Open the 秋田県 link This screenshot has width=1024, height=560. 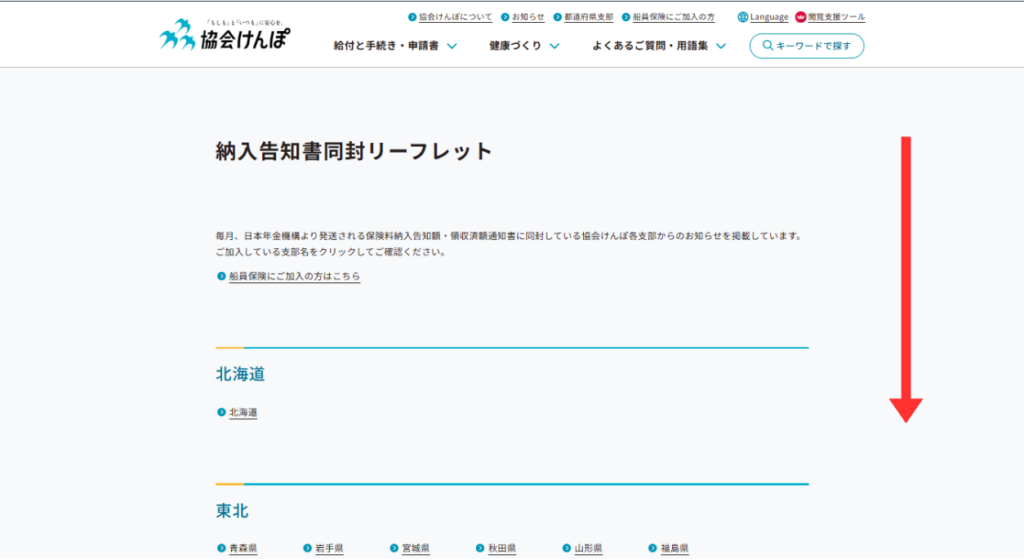(502, 548)
